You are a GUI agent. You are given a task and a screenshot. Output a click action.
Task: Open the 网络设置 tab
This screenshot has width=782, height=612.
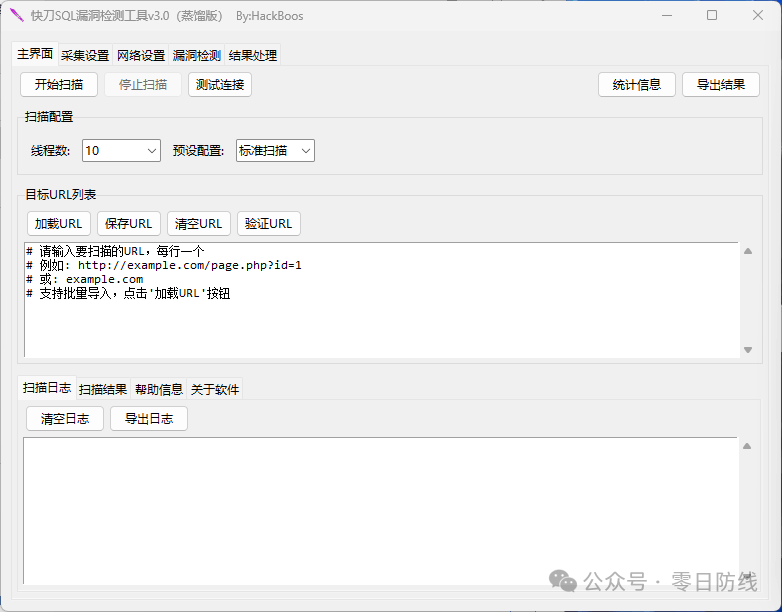[141, 56]
